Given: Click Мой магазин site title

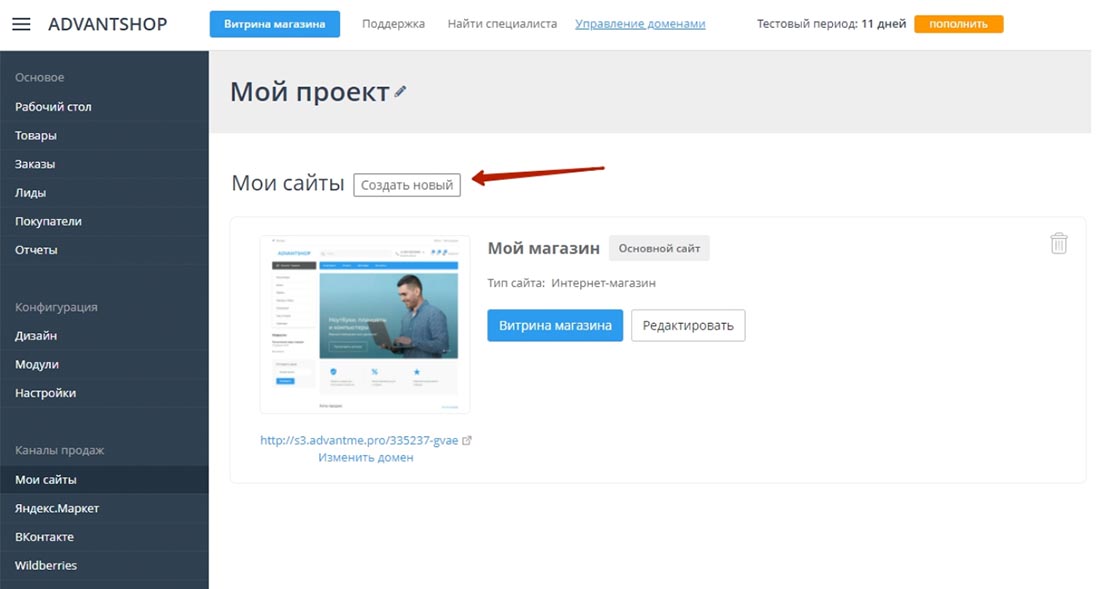Looking at the screenshot, I should [544, 248].
